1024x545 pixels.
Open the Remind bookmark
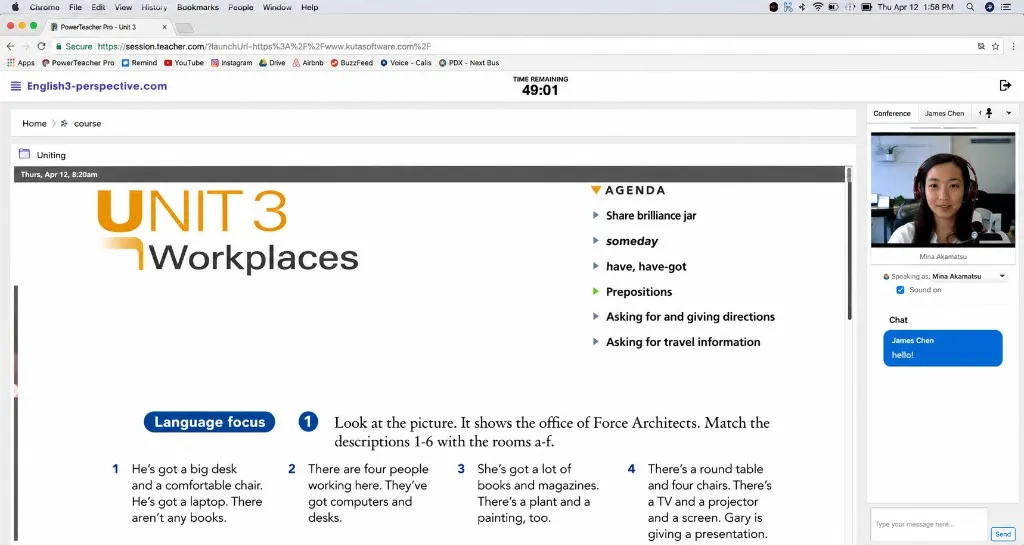[139, 63]
